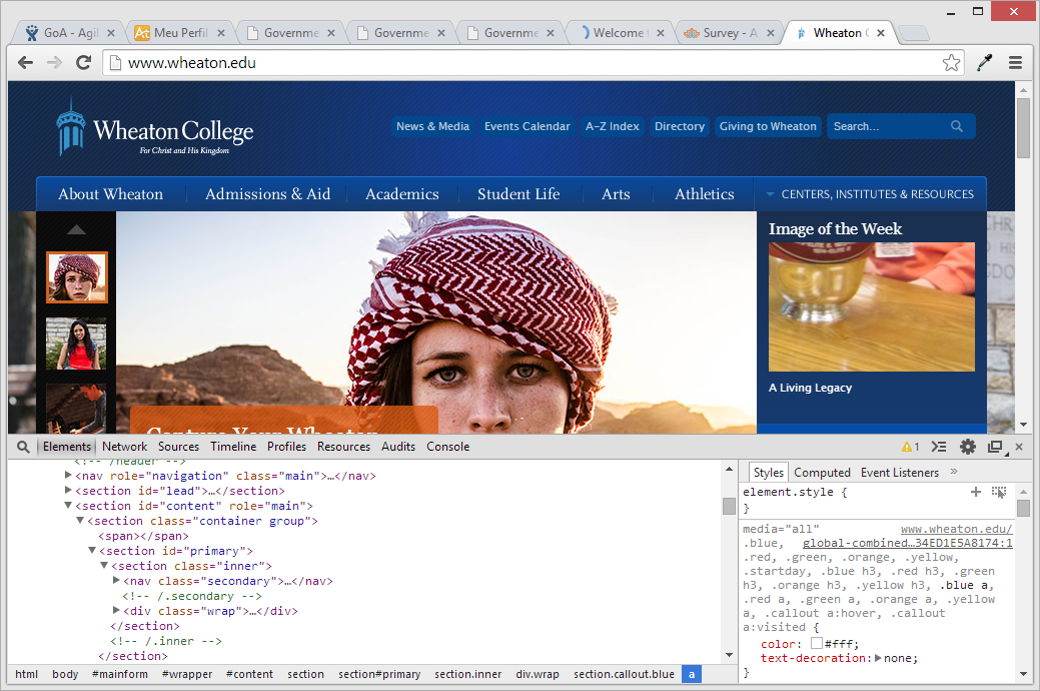Select the inspect element magnifier in DevTools
1040x691 pixels.
(x=22, y=446)
